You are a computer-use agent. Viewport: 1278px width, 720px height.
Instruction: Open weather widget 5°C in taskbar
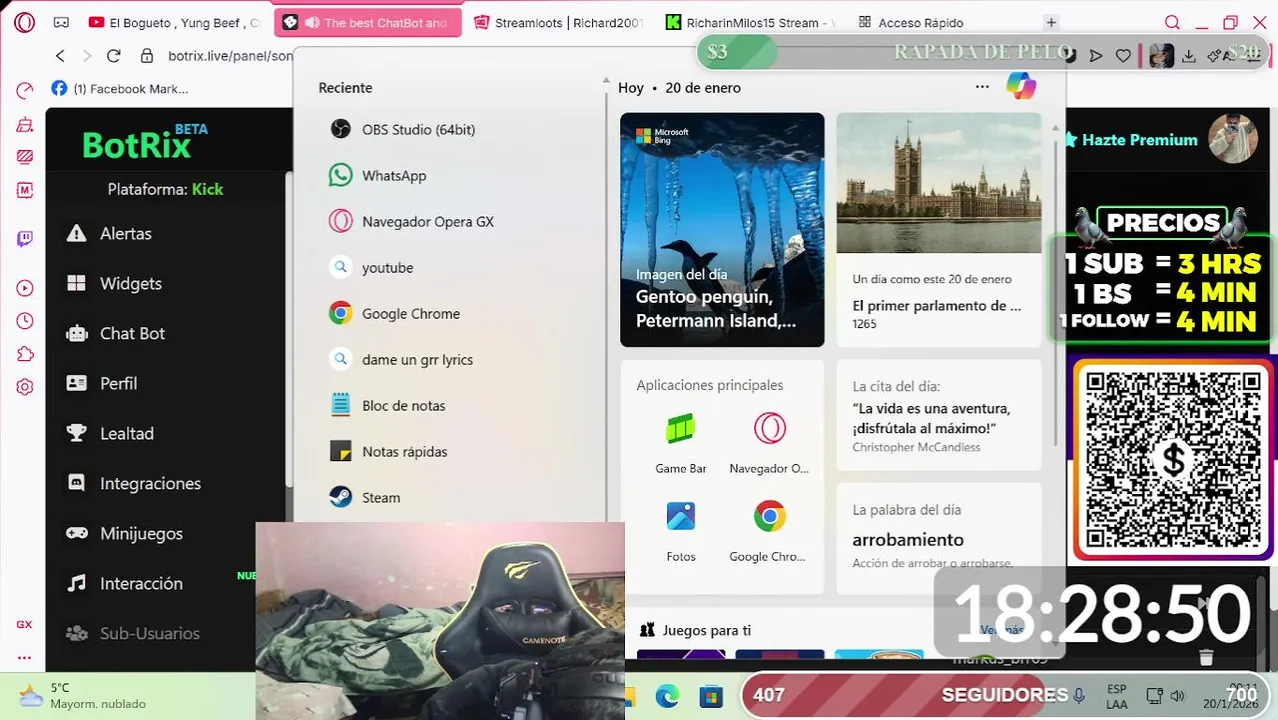pos(85,695)
